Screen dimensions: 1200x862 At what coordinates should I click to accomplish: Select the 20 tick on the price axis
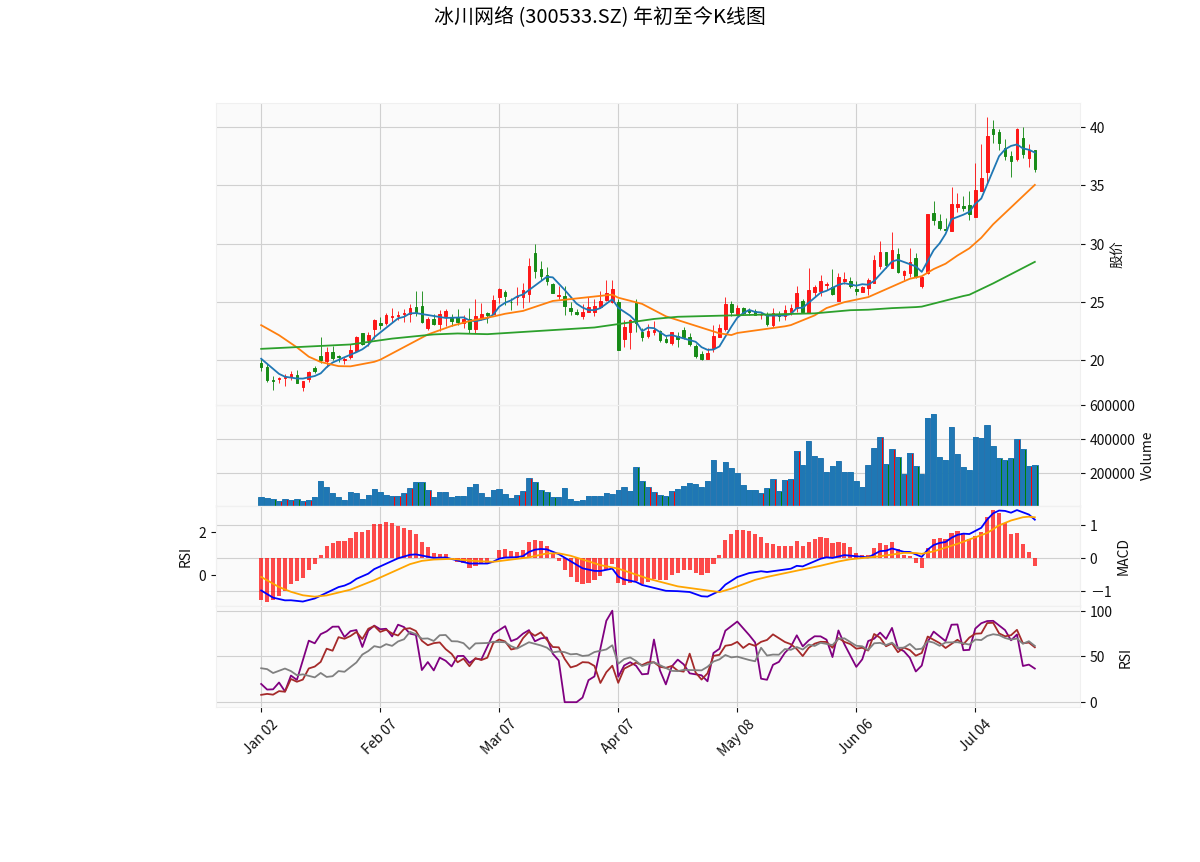1097,361
